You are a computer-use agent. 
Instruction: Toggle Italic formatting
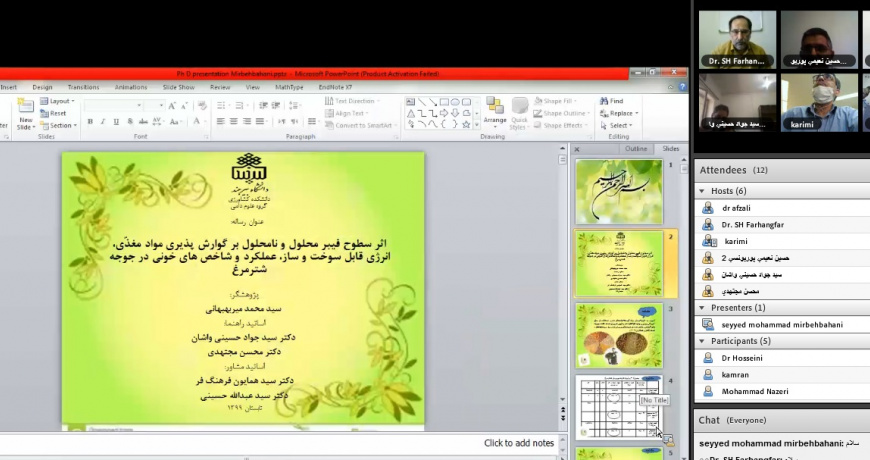coord(103,122)
